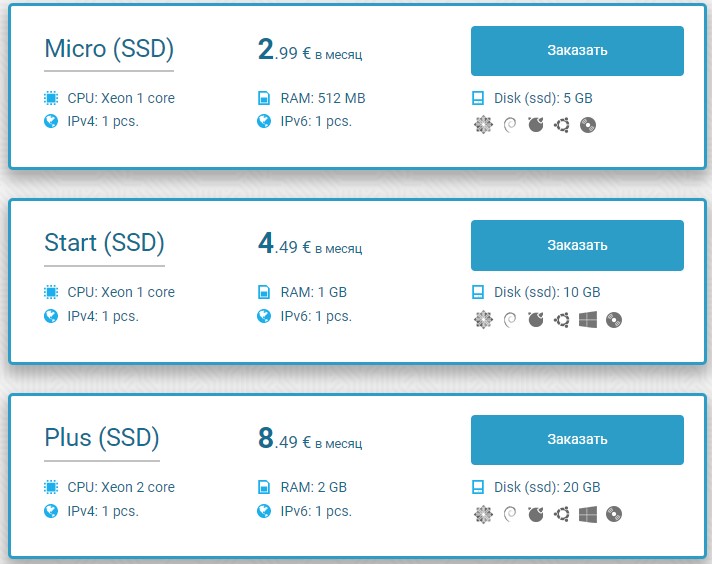This screenshot has width=712, height=564.
Task: Click CPU: Xeon 1 core in Start plan
Action: pos(121,292)
